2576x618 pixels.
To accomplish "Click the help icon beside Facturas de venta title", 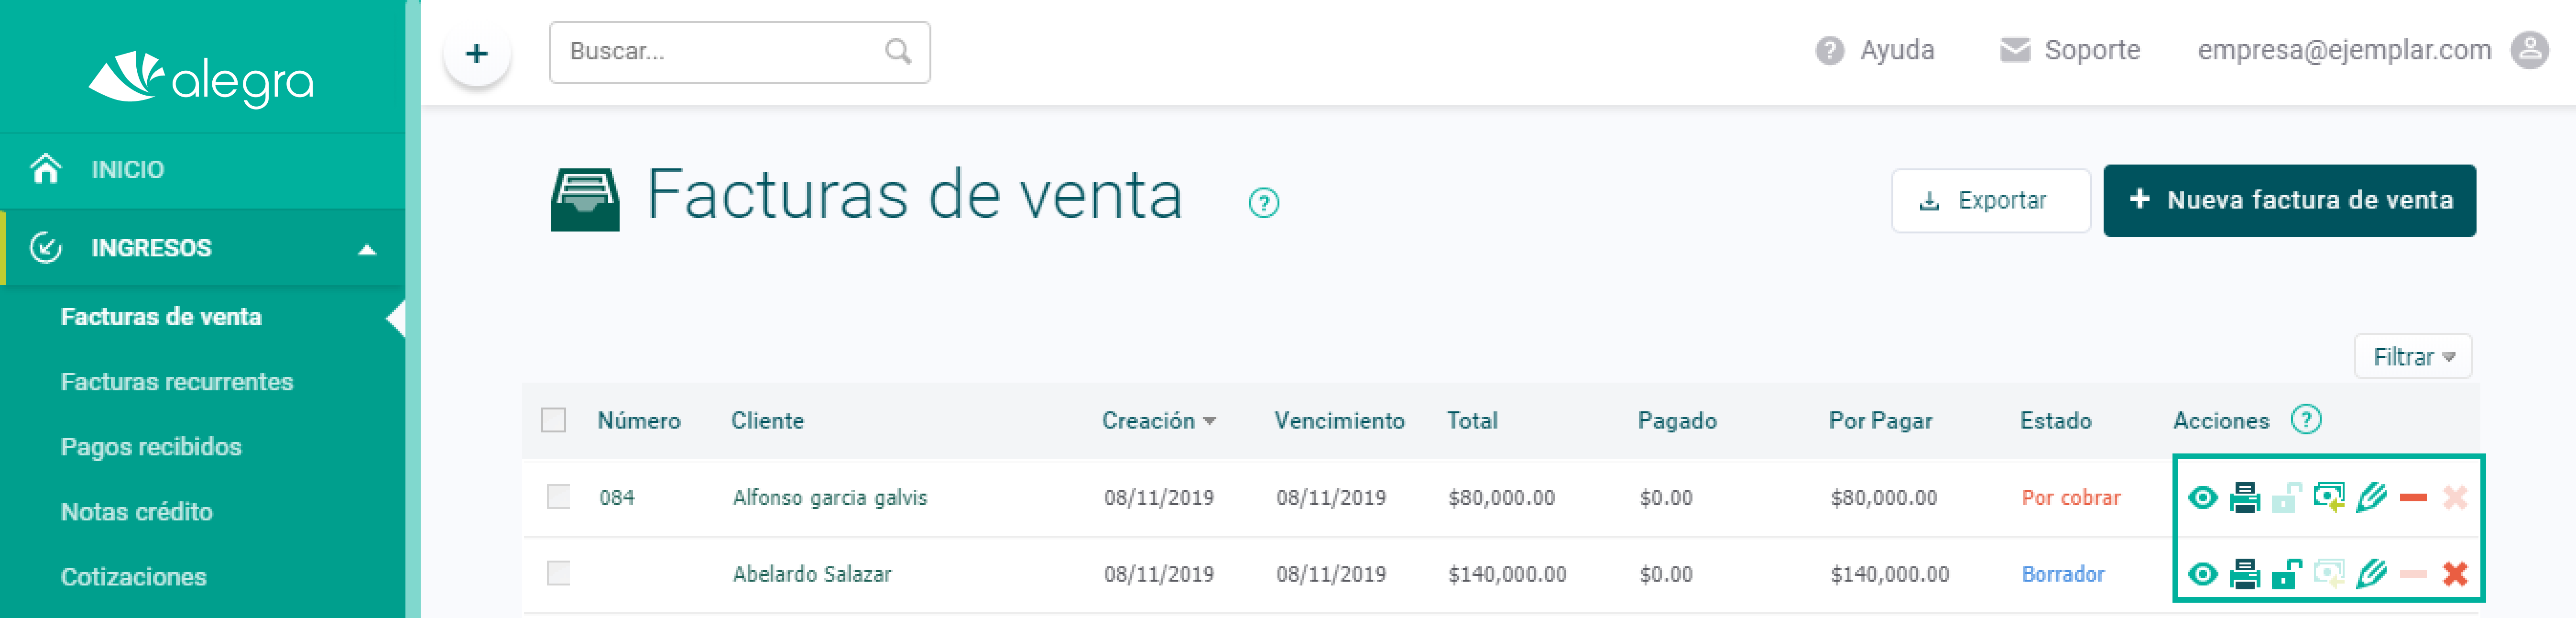I will pos(1263,203).
